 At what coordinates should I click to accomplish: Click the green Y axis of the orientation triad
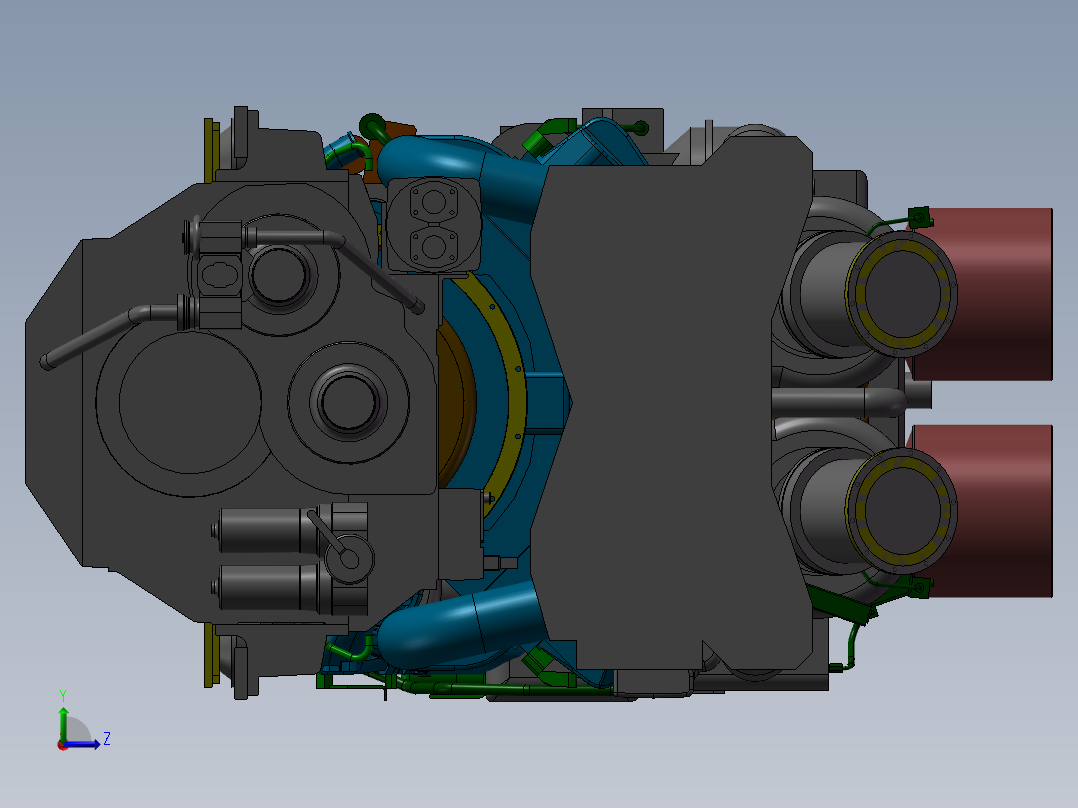pyautogui.click(x=63, y=723)
